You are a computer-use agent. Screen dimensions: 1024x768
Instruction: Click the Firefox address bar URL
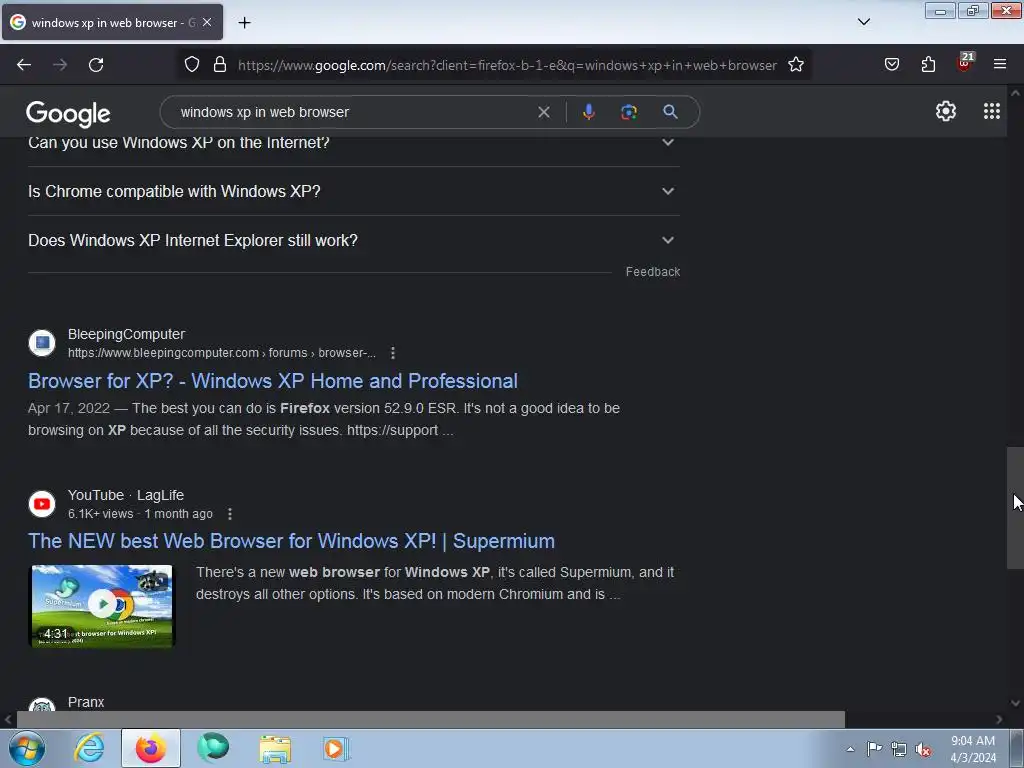coord(507,65)
